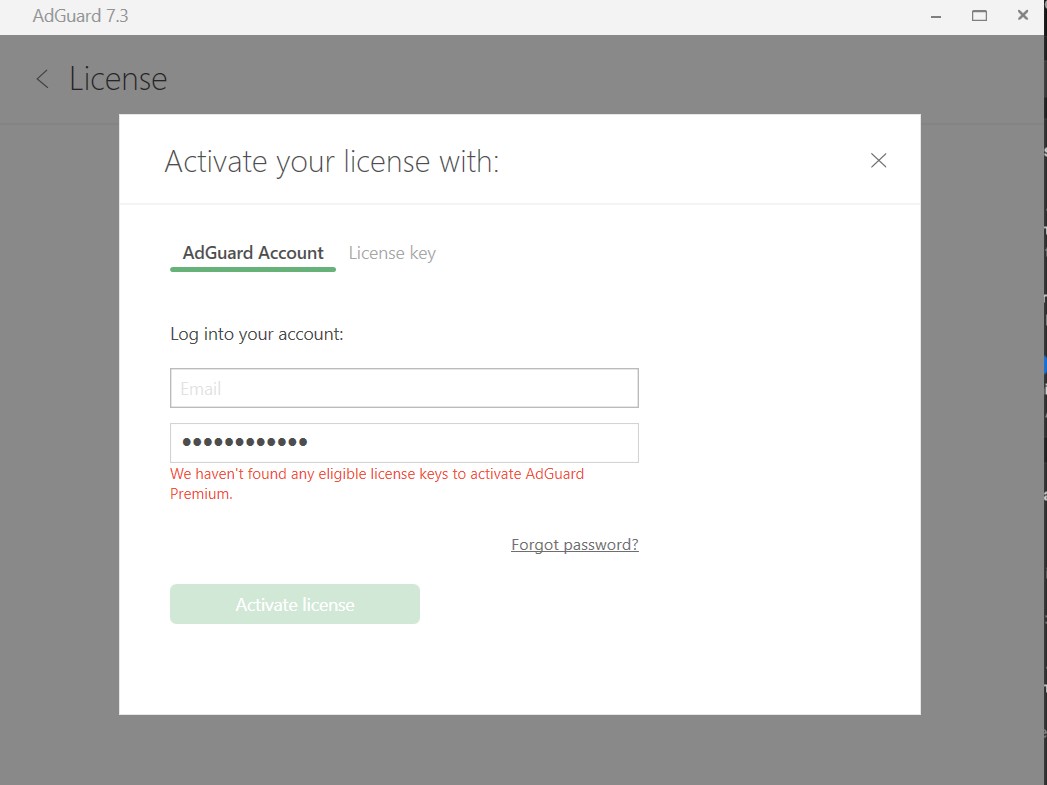
Task: Click the red no eligible license keys error
Action: click(x=377, y=474)
